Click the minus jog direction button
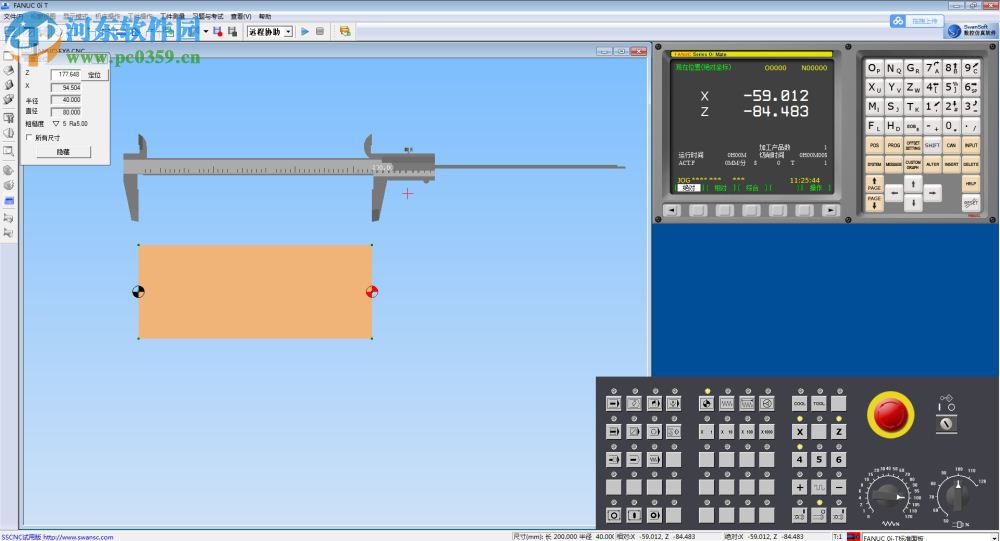This screenshot has width=1000, height=541. 839,487
